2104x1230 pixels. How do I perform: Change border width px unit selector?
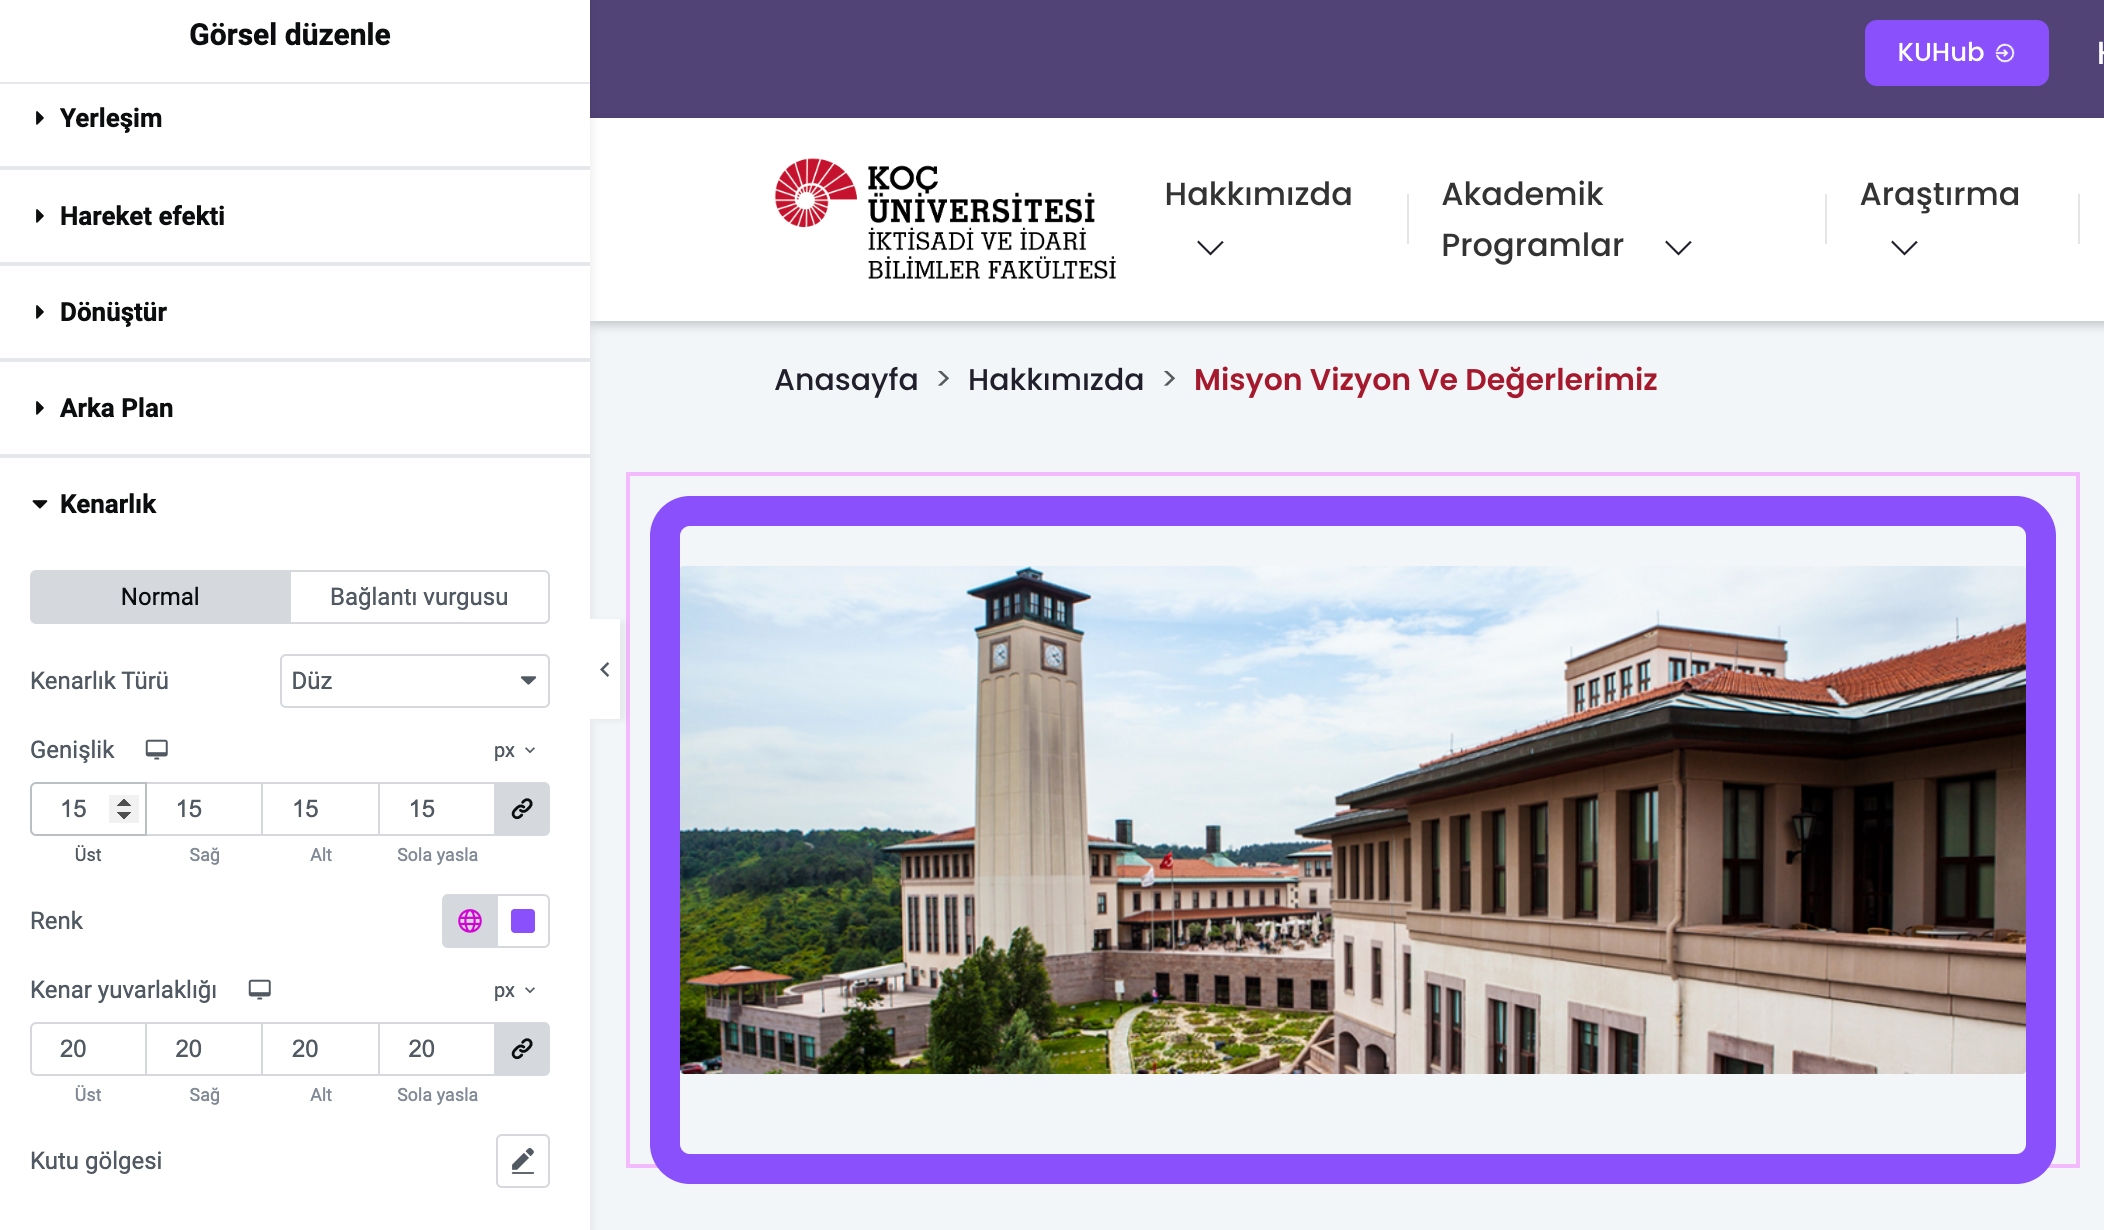(x=514, y=751)
